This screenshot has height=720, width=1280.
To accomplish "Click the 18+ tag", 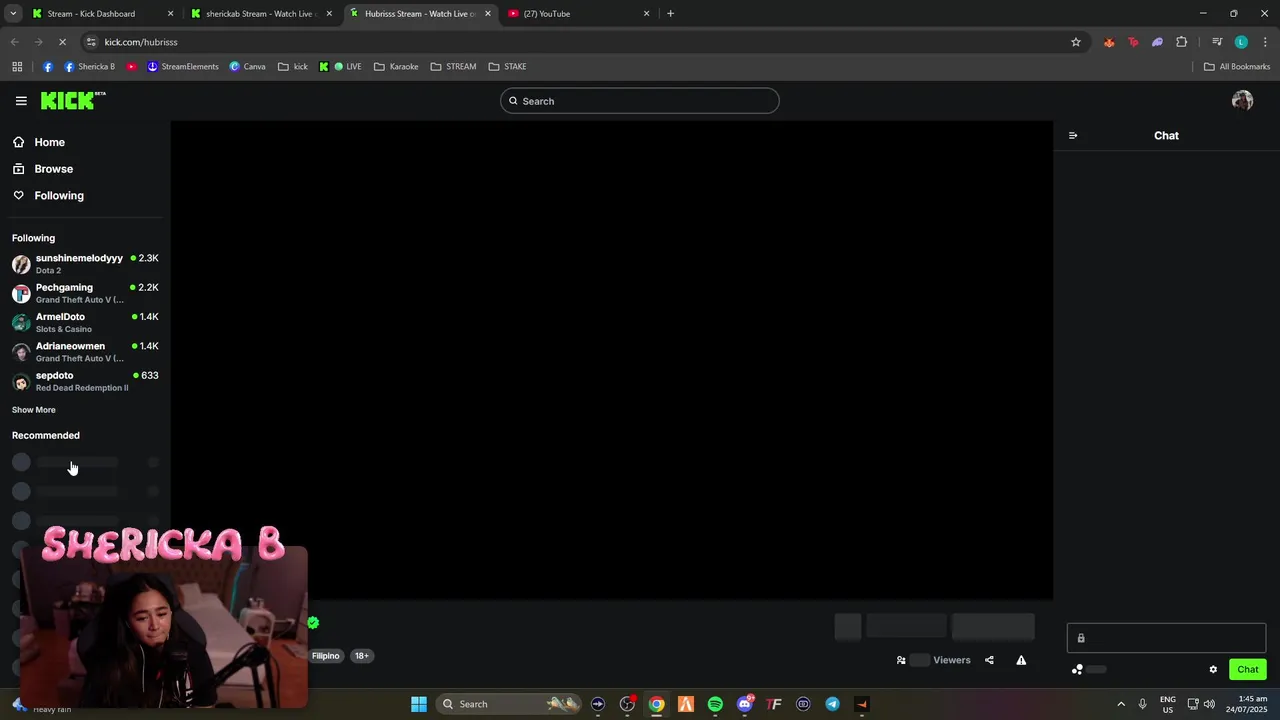I will click(x=362, y=656).
